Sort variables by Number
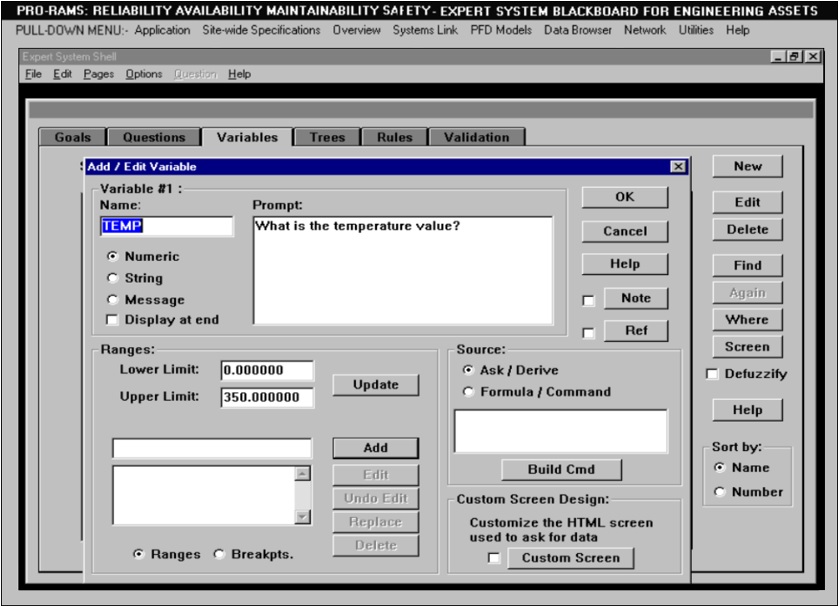Screen dimensions: 839x607 click(720, 491)
